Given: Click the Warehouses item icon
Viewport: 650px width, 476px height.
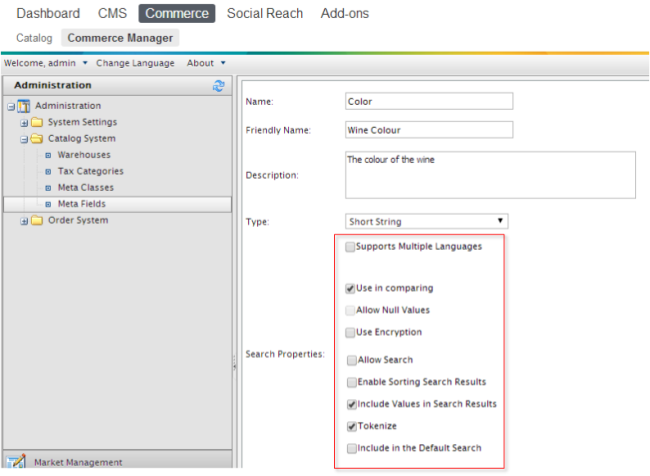Looking at the screenshot, I should point(47,155).
